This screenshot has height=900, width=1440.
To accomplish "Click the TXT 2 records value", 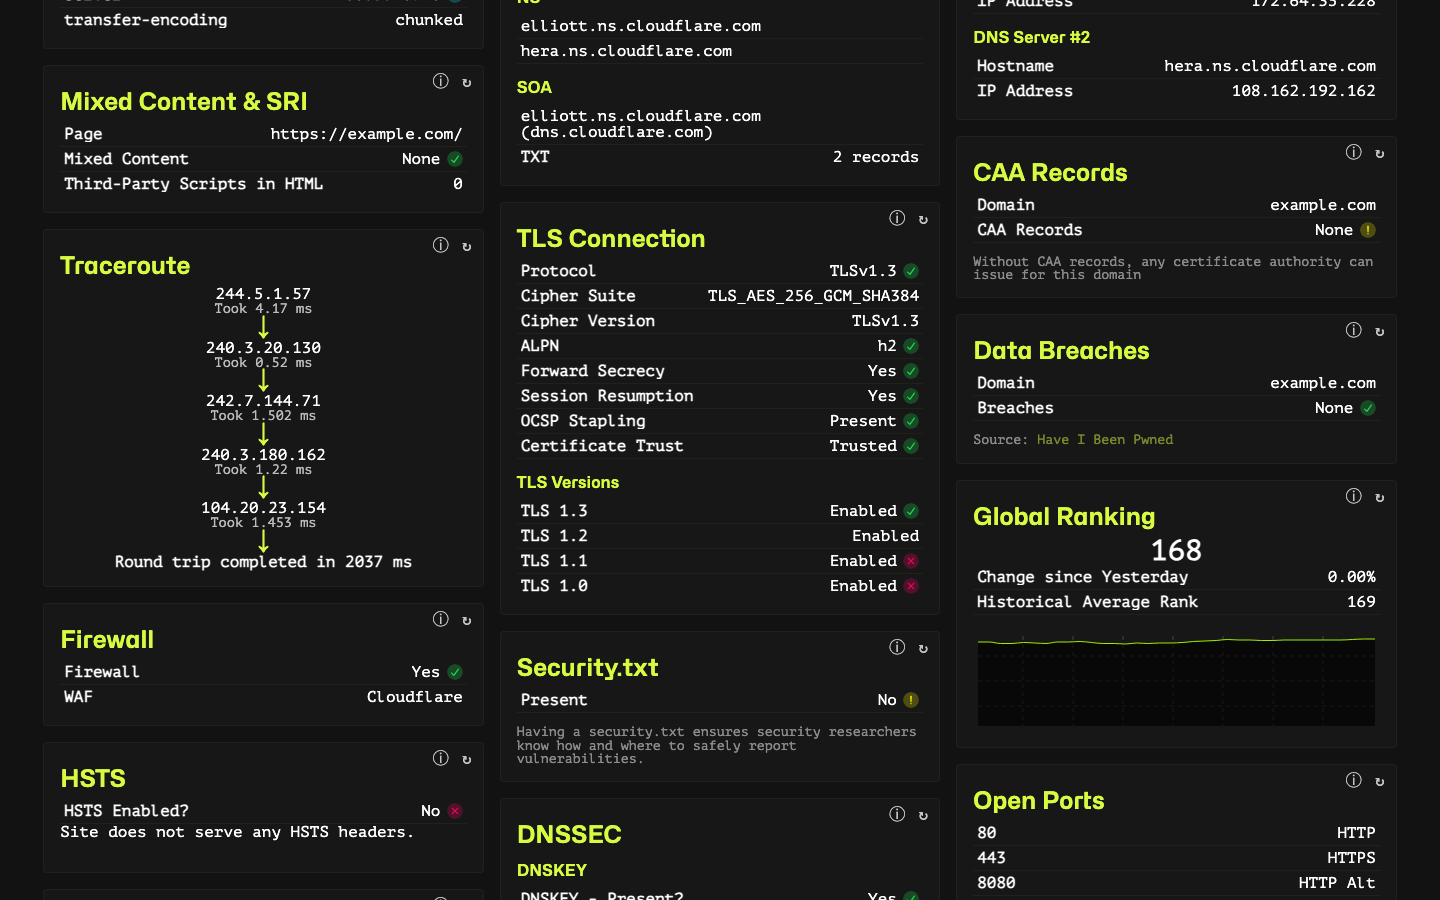I will pyautogui.click(x=875, y=157).
